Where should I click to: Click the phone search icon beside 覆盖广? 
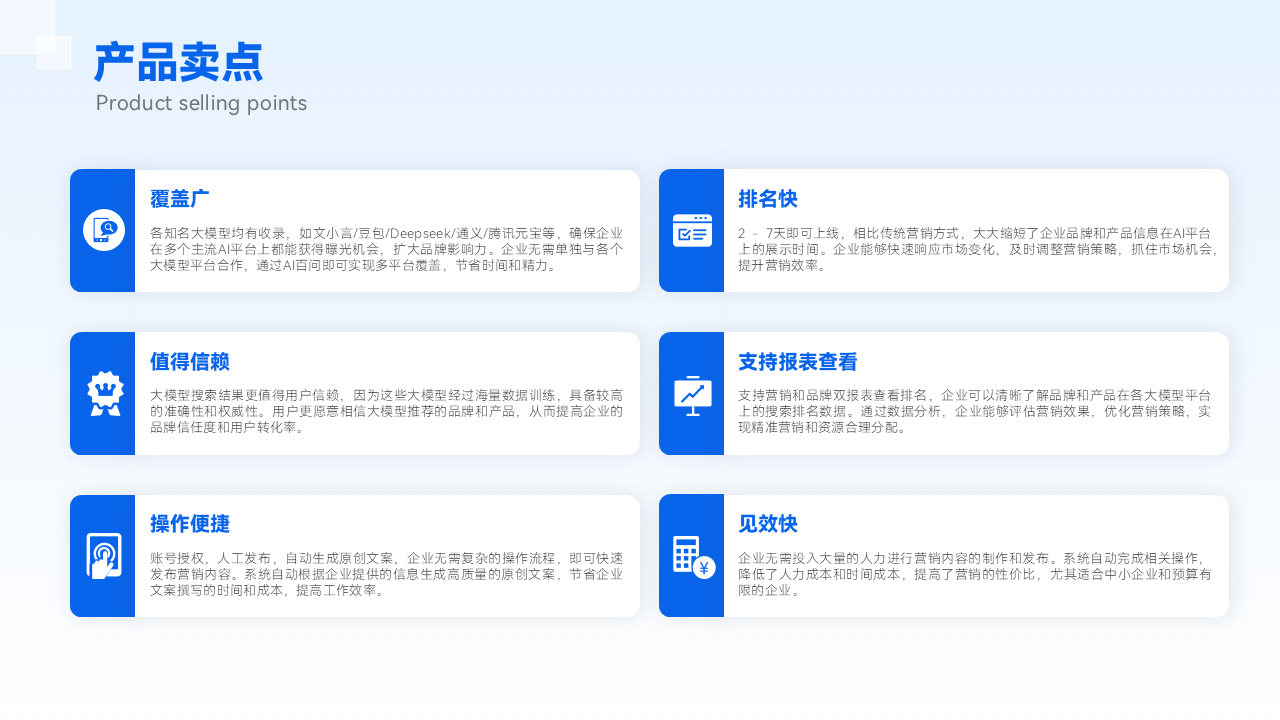pyautogui.click(x=103, y=230)
